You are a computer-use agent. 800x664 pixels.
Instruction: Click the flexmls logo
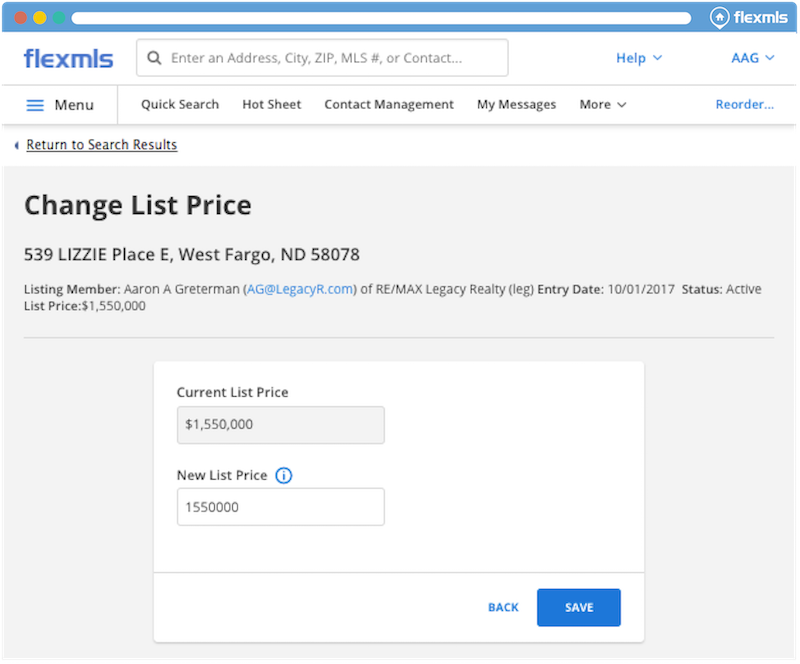point(68,58)
